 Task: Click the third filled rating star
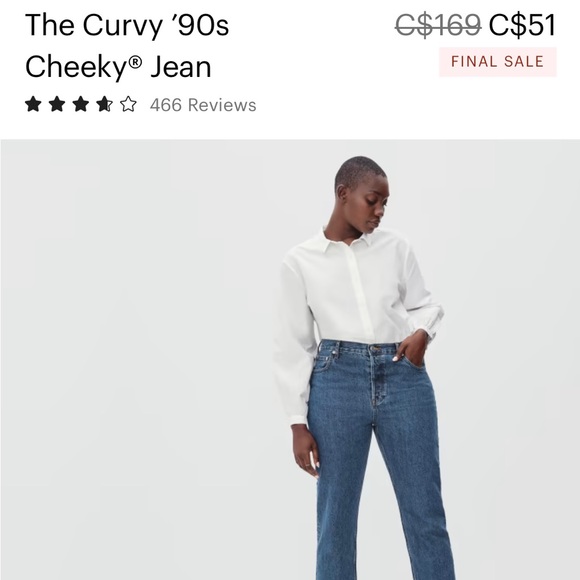[x=81, y=104]
